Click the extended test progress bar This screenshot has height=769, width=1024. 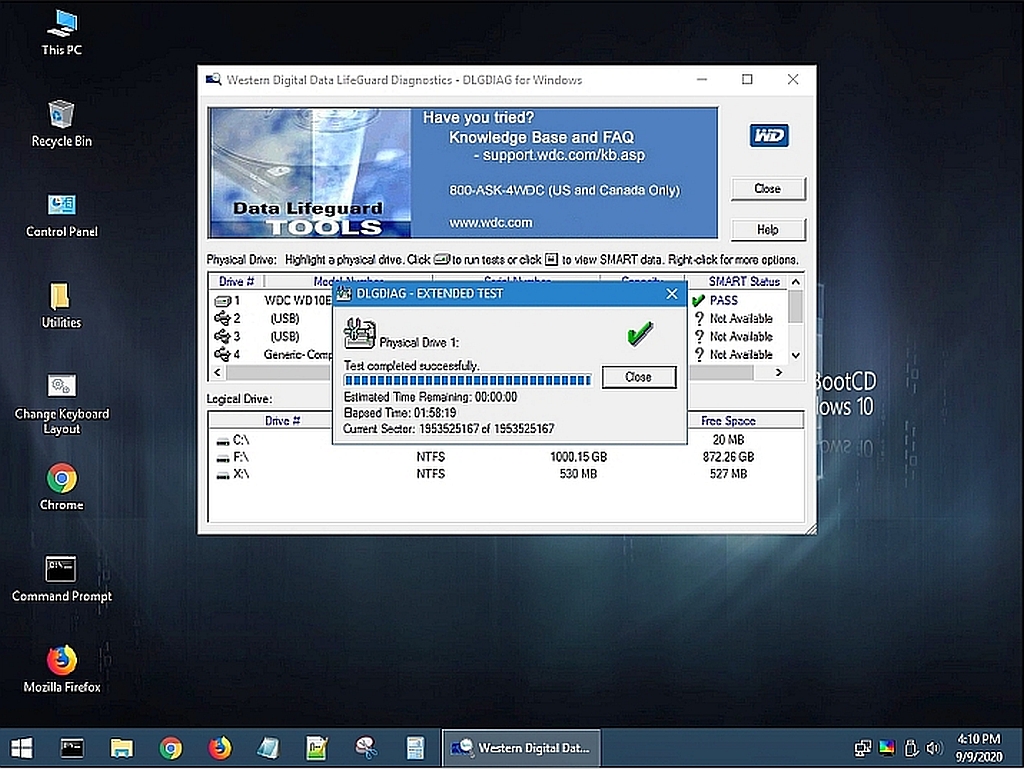[468, 380]
